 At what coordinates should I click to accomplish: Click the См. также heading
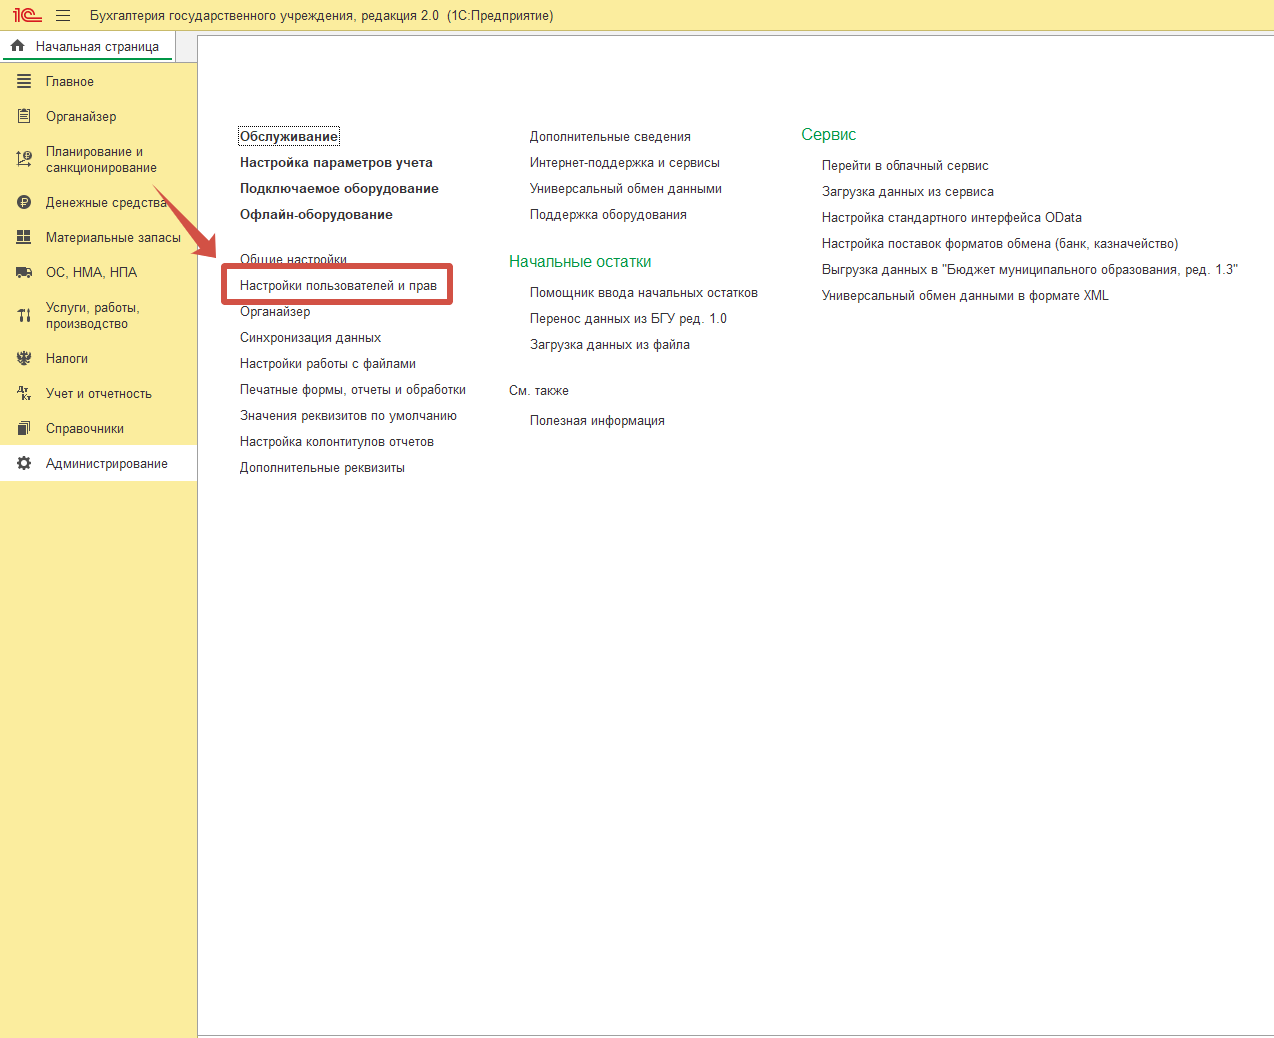pos(539,390)
